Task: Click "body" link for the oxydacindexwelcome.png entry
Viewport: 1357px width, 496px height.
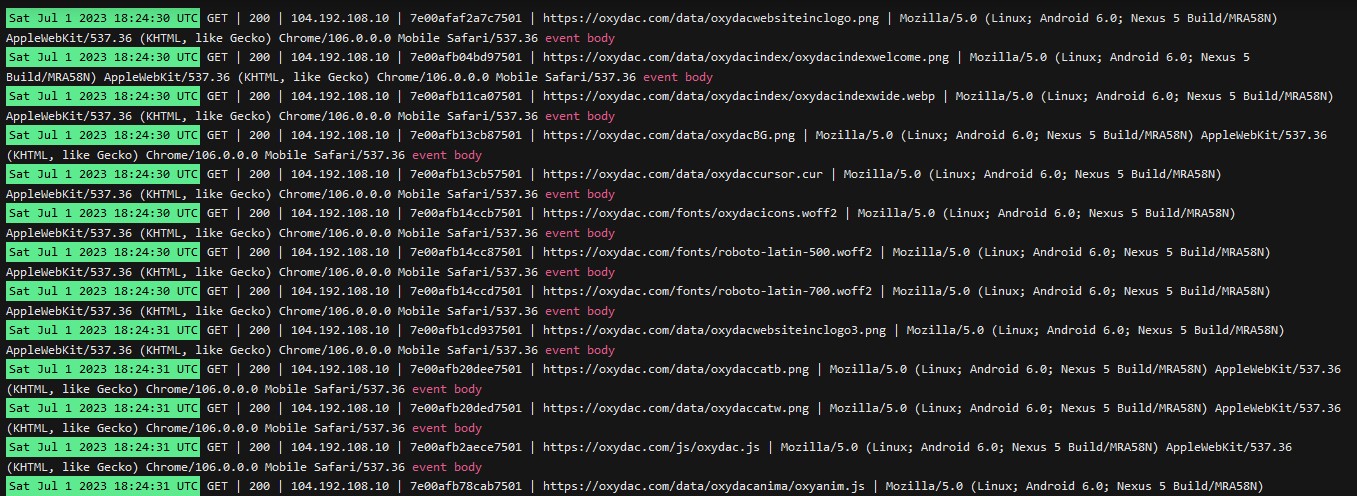Action: pyautogui.click(x=699, y=77)
